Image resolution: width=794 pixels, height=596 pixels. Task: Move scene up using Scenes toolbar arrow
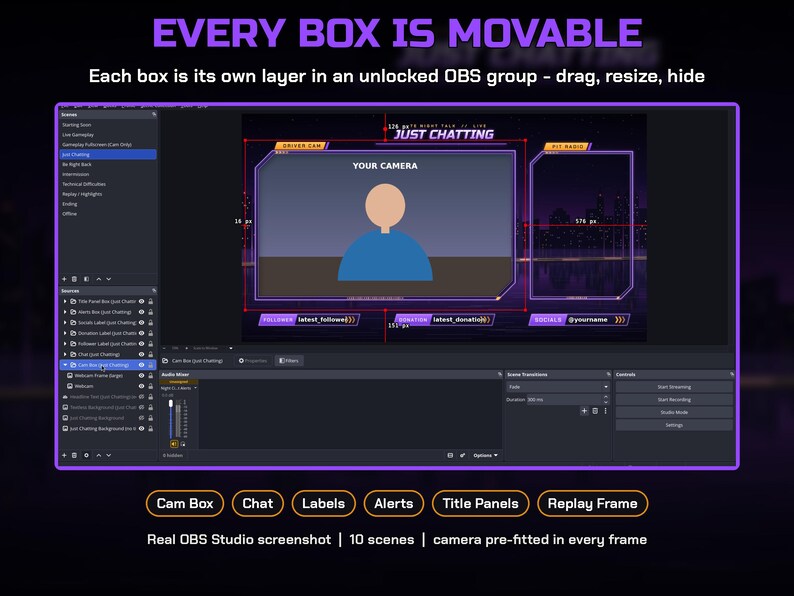coord(99,279)
